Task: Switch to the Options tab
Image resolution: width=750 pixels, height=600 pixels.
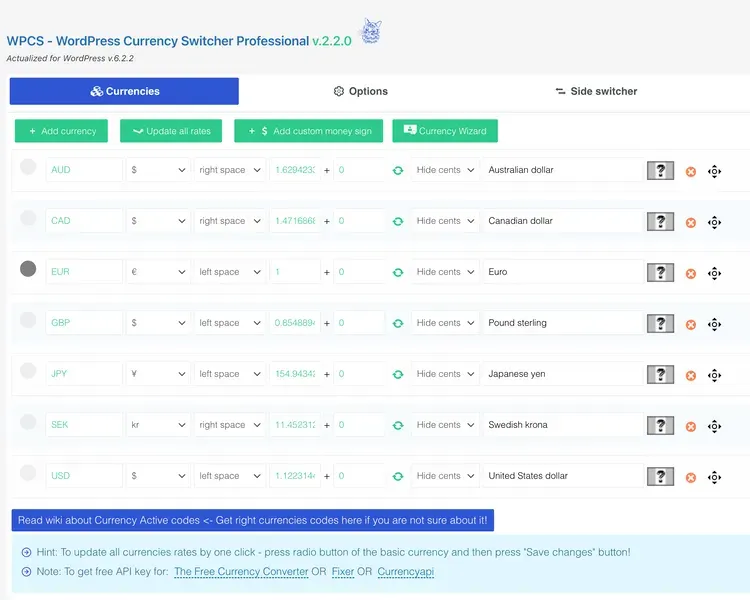Action: click(360, 91)
